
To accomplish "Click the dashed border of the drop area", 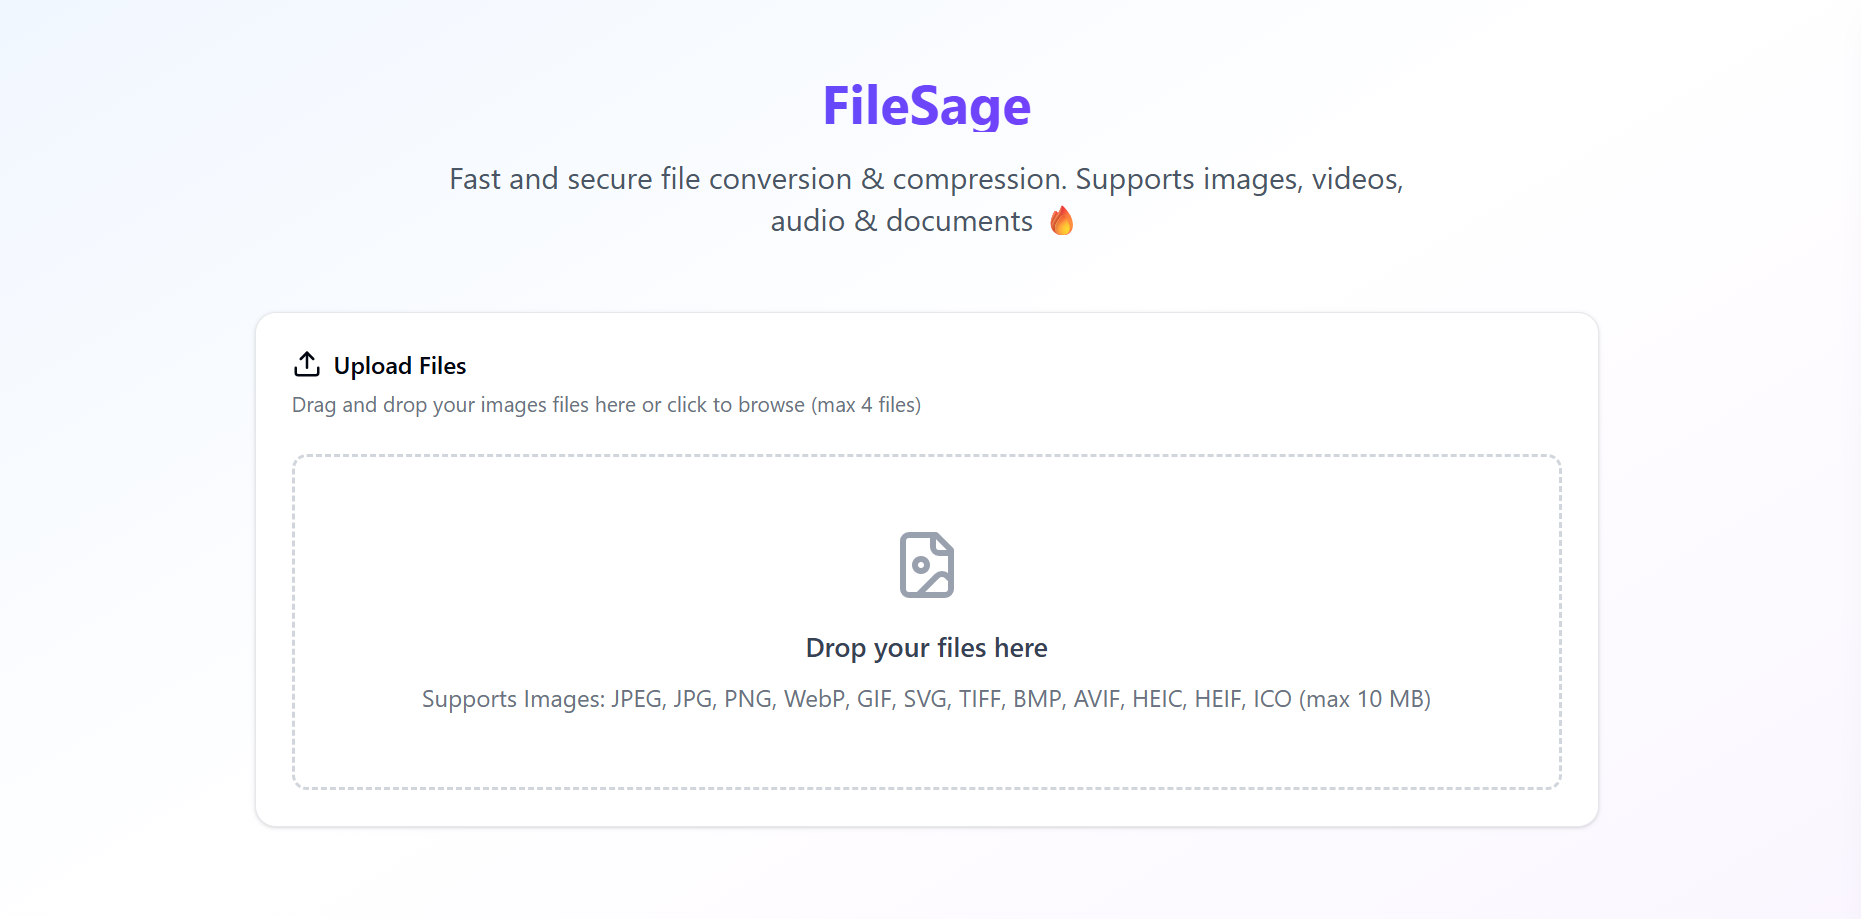I will pyautogui.click(x=926, y=456).
